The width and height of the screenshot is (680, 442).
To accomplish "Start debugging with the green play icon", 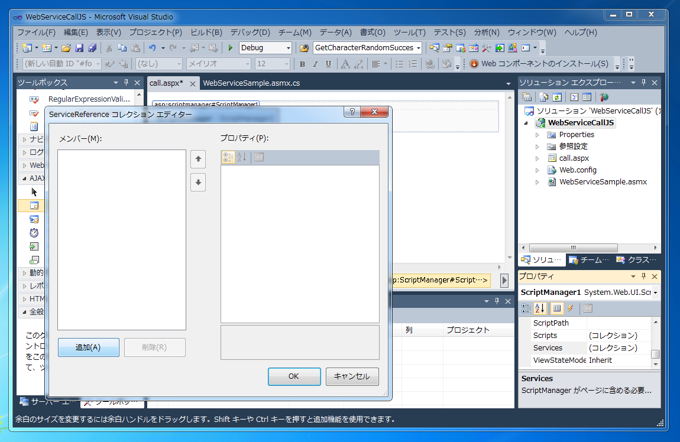I will click(x=230, y=48).
